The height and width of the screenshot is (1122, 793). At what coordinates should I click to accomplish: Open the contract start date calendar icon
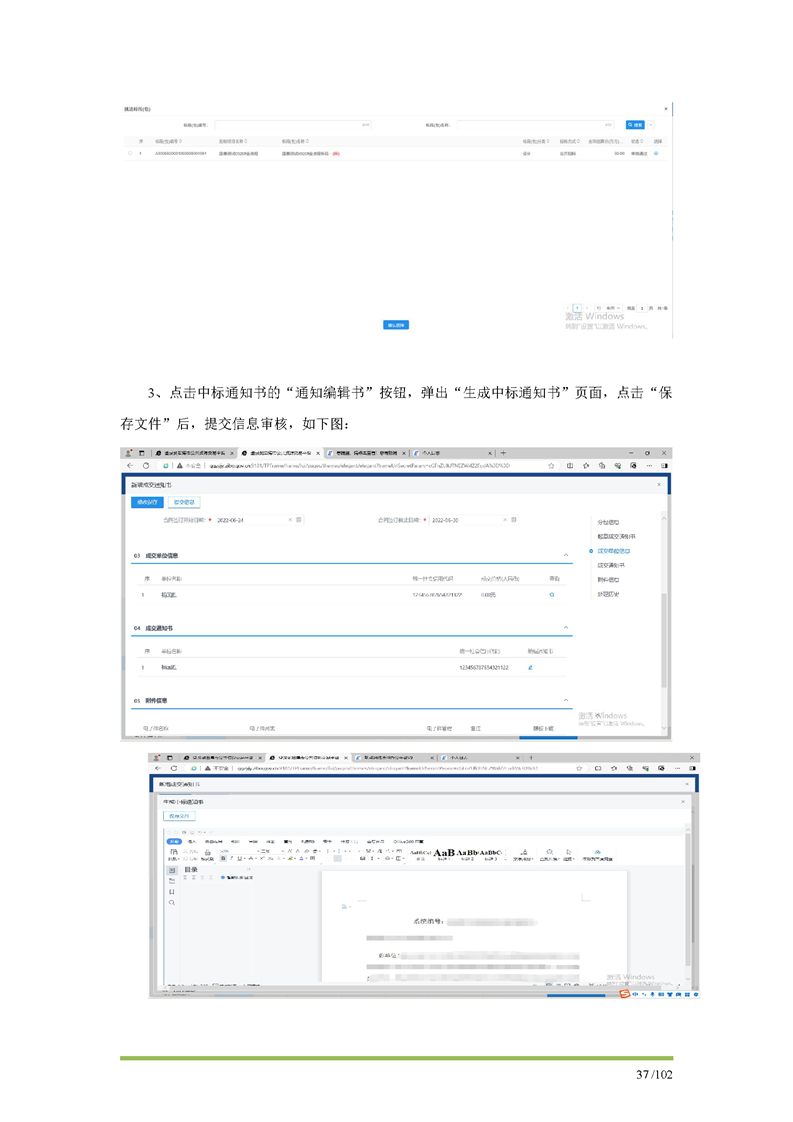click(x=299, y=520)
